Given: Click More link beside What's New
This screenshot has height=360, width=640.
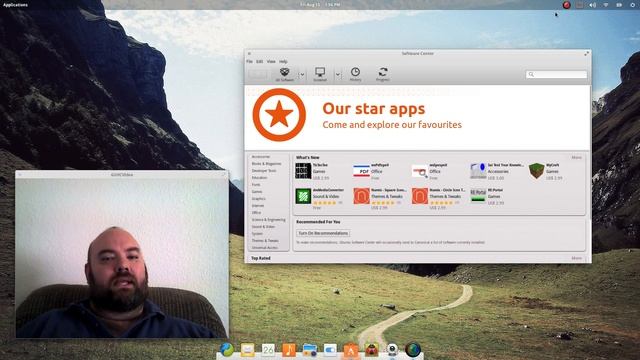Looking at the screenshot, I should [576, 157].
